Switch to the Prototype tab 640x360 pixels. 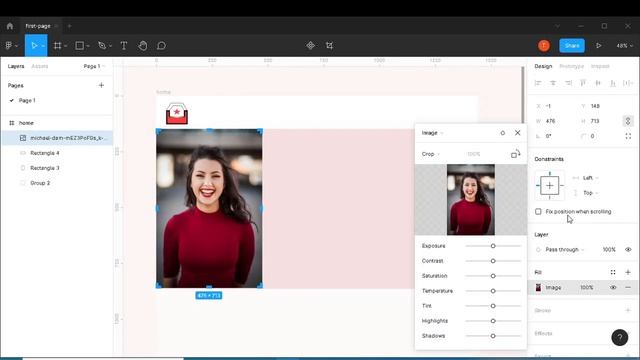pos(571,66)
